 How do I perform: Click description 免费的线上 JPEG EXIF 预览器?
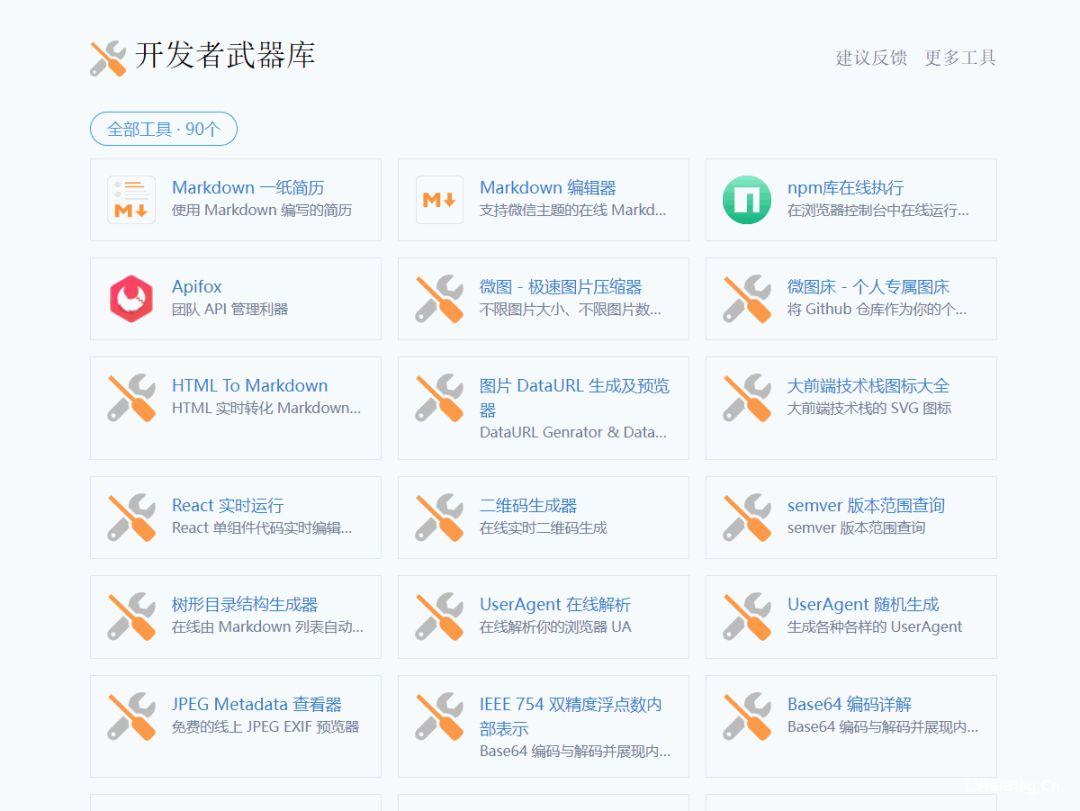[265, 726]
